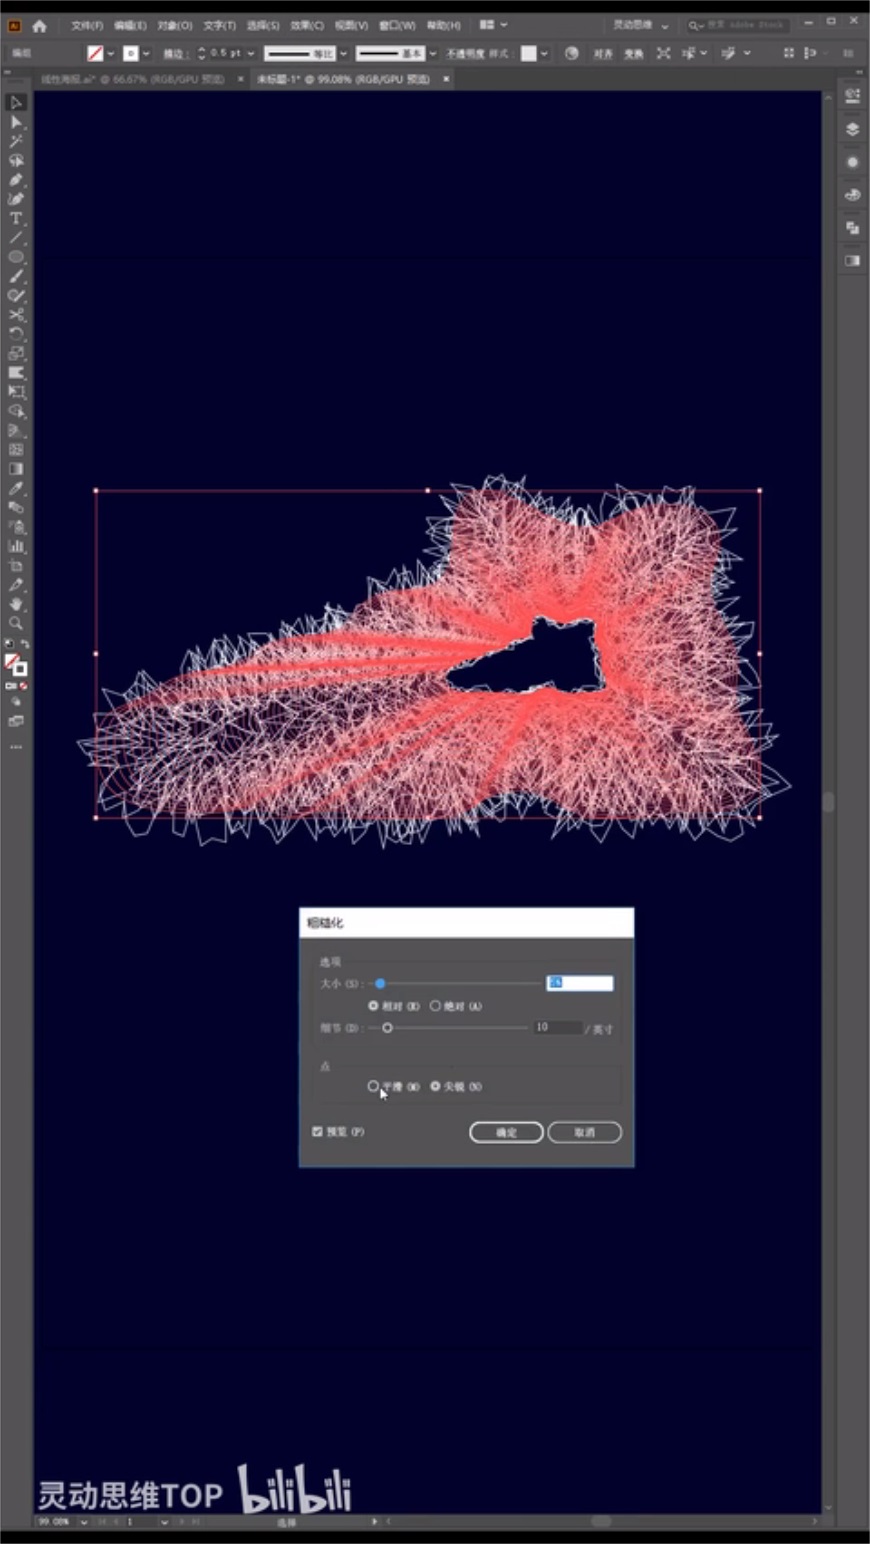Toggle the 预览 (Preview) checkbox

(317, 1132)
